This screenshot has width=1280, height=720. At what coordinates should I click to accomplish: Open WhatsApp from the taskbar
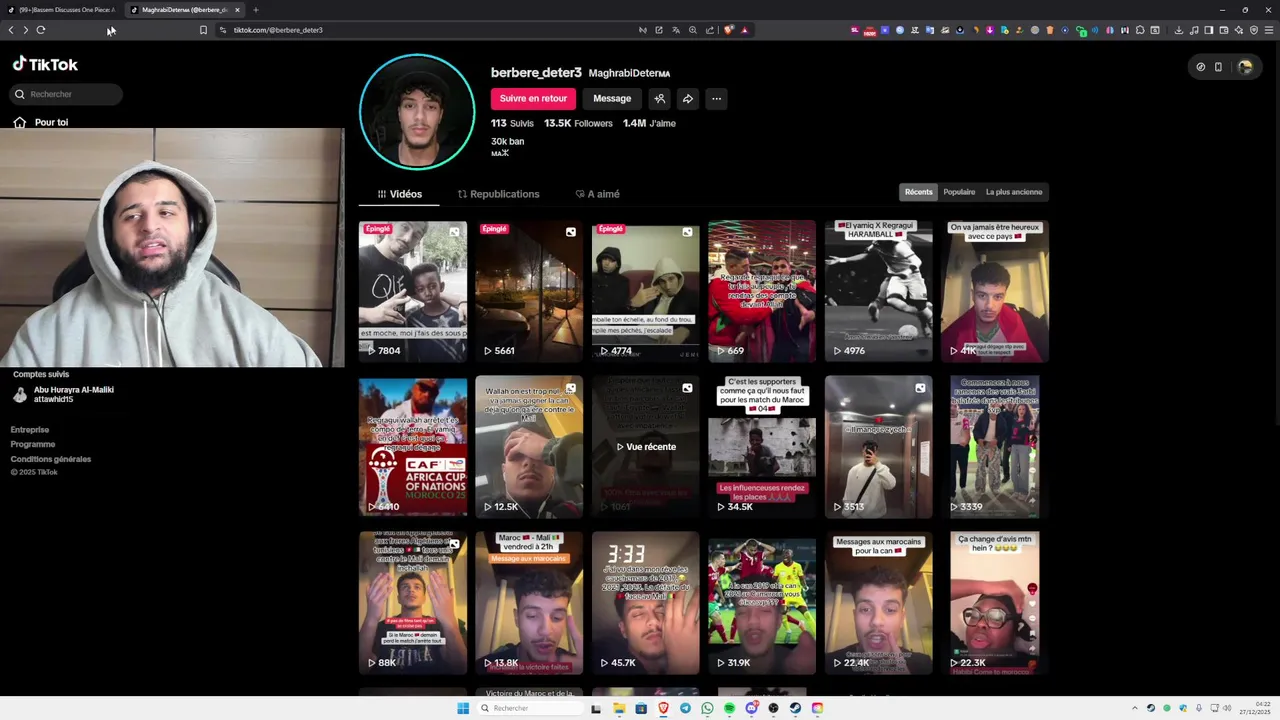pyautogui.click(x=707, y=708)
